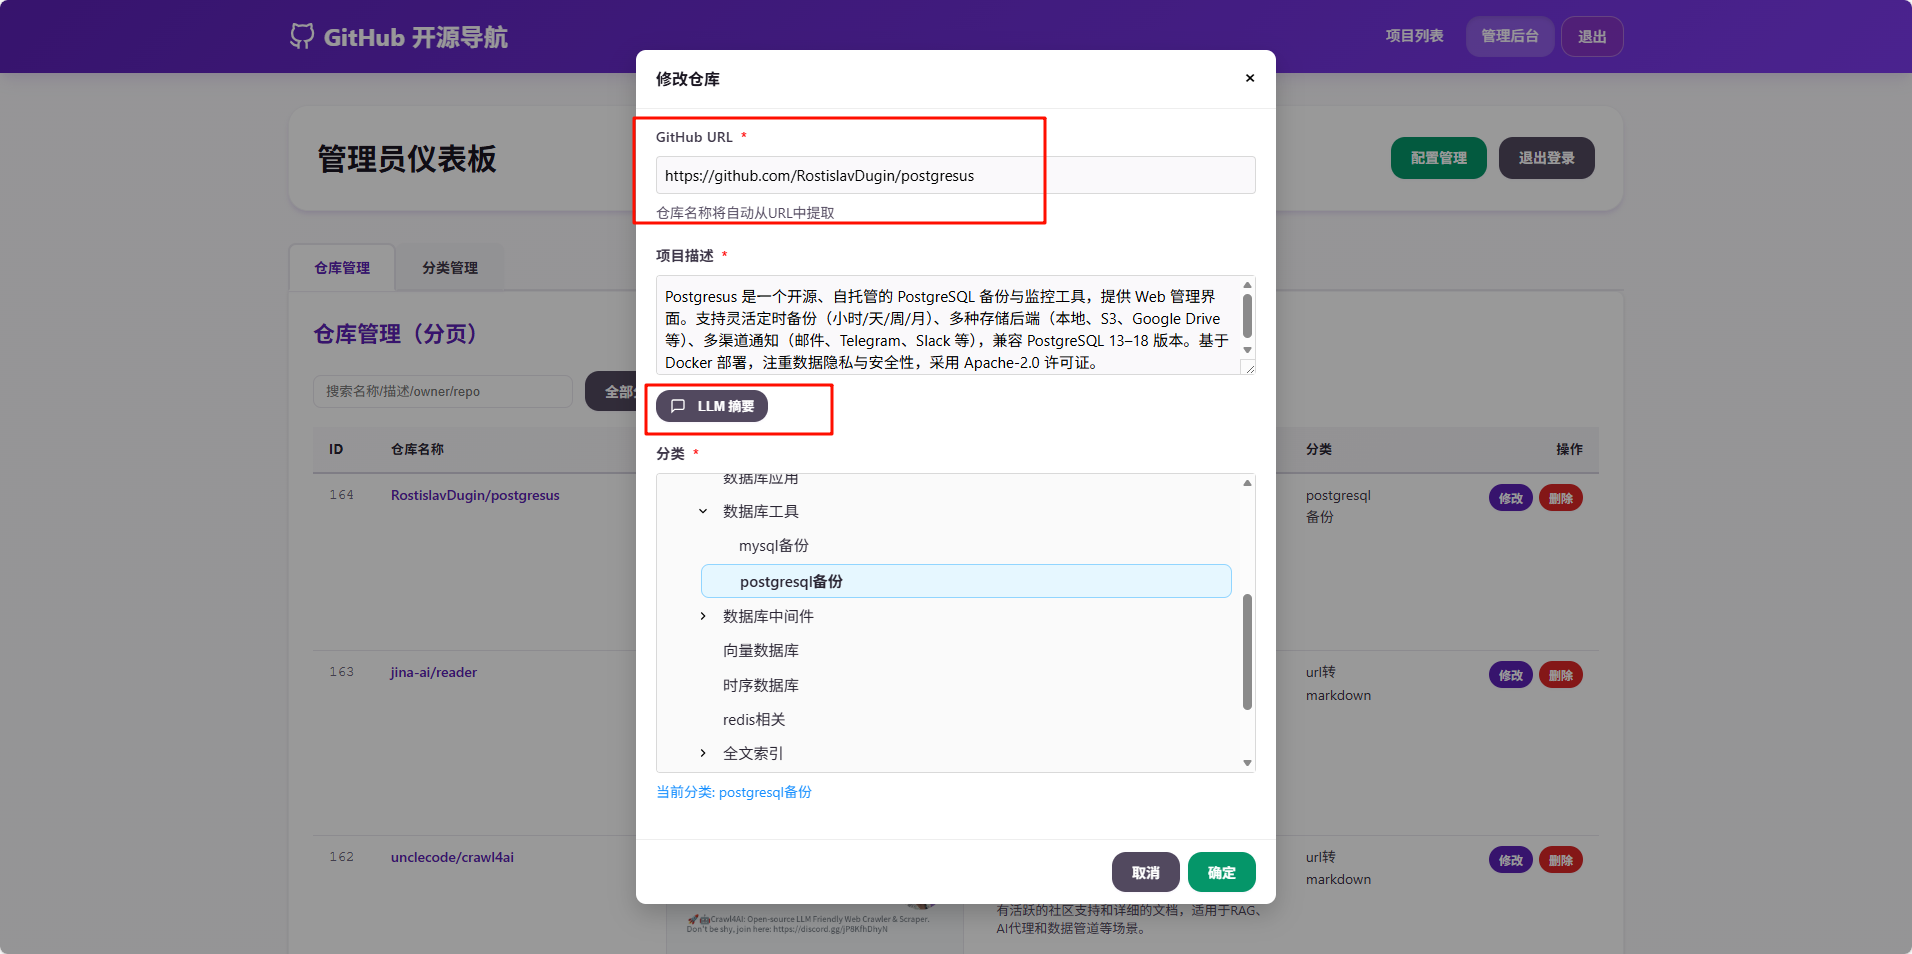Switch to the 分类管理 tab
This screenshot has height=954, width=1912.
pos(449,268)
